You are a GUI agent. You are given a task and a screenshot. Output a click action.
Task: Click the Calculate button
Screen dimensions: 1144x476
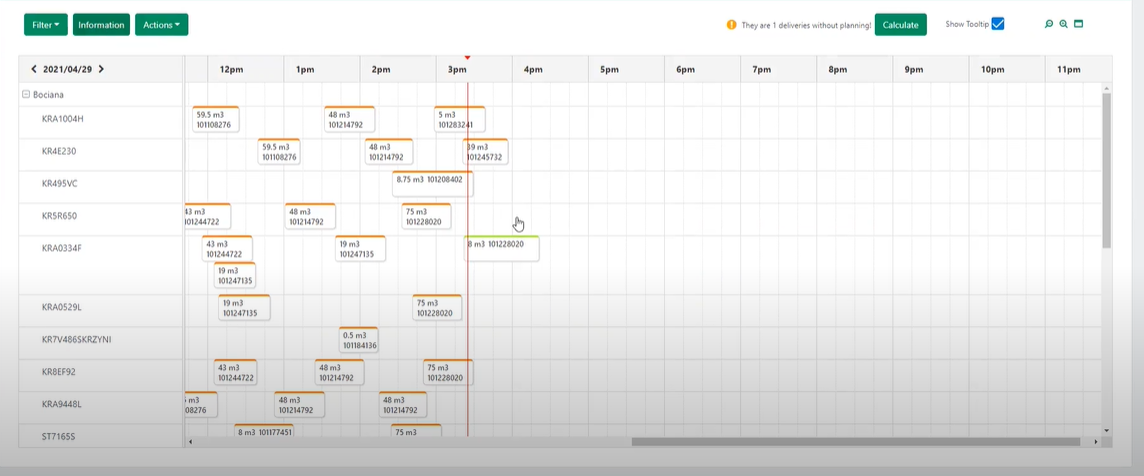900,25
